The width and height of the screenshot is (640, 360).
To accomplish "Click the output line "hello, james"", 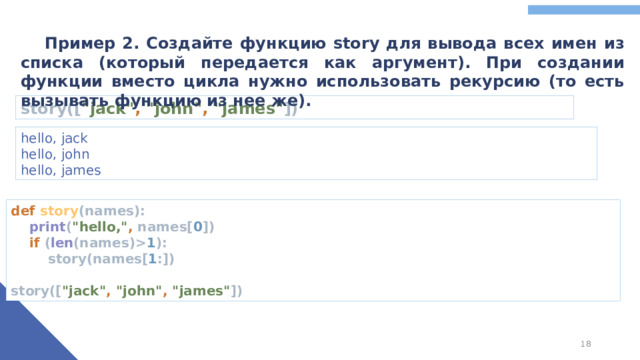I will click(x=61, y=170).
